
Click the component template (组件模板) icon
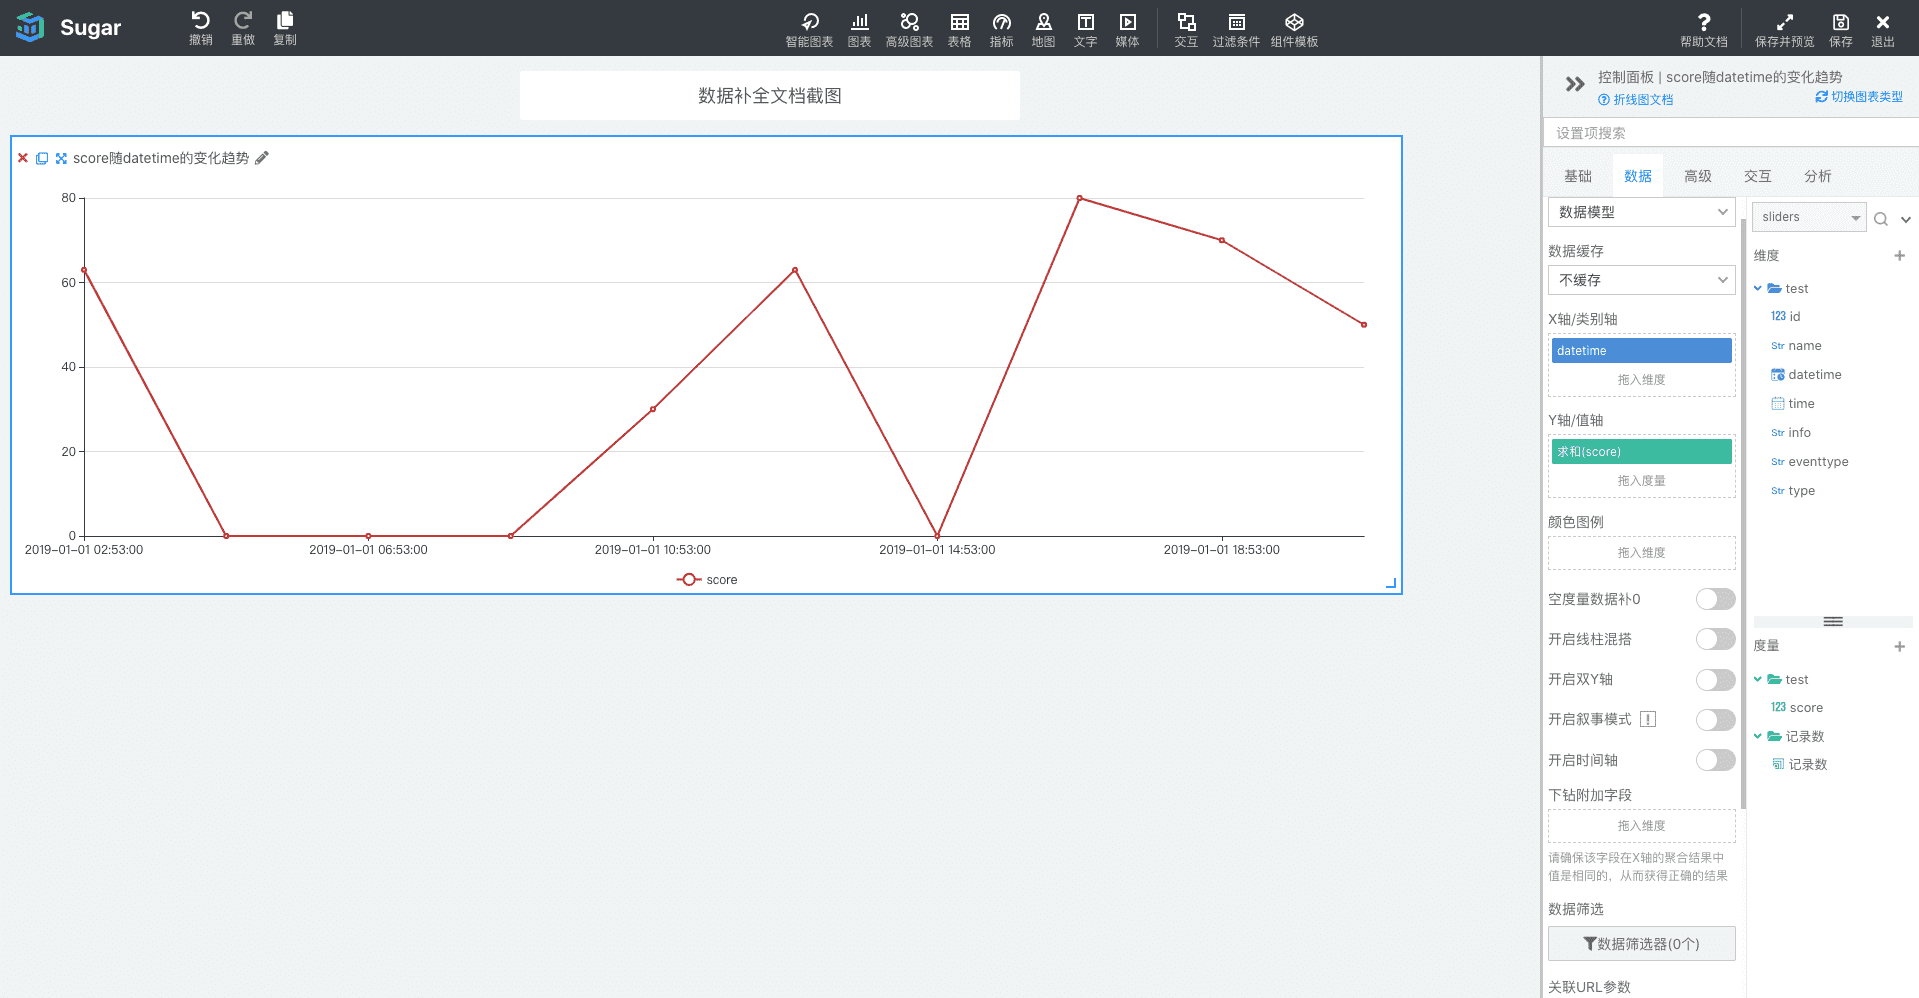(x=1294, y=22)
